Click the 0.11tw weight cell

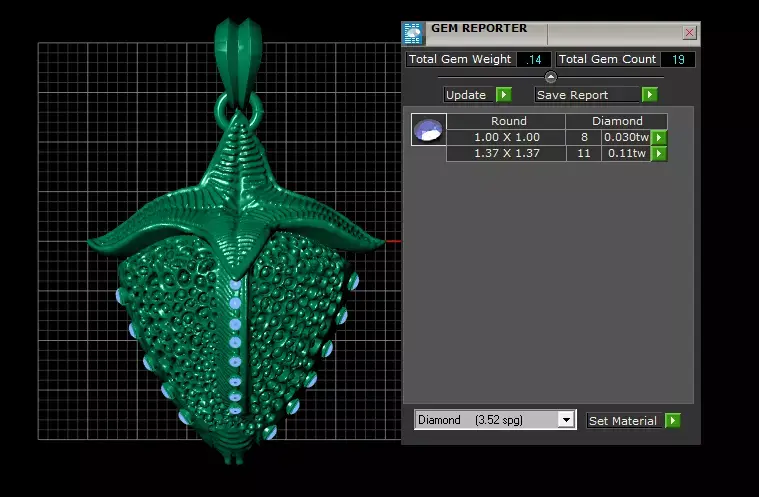626,153
